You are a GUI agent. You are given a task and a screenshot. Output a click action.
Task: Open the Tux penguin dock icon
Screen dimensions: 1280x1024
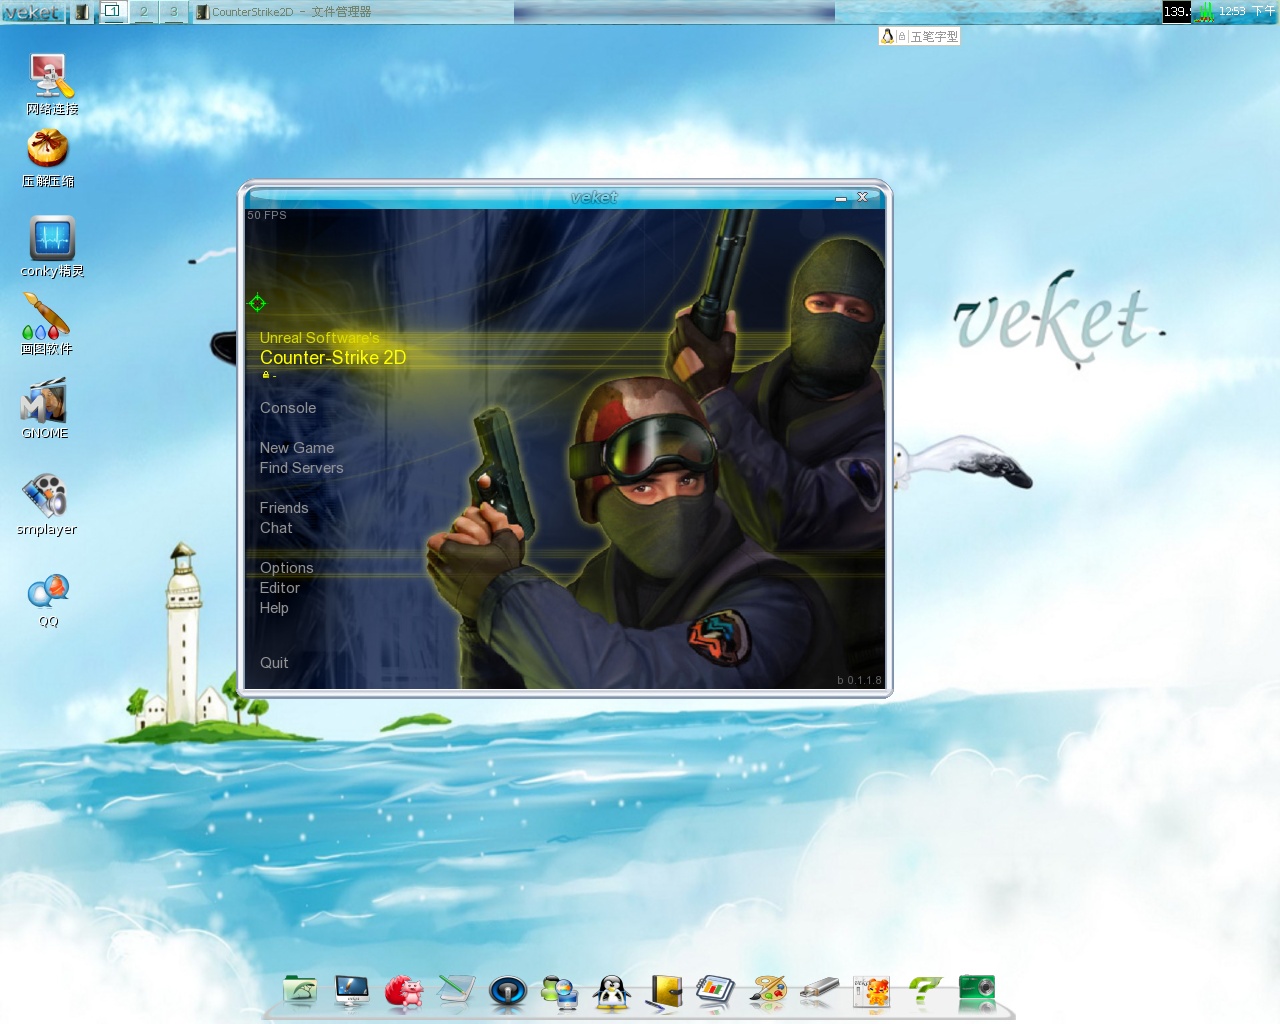(612, 992)
